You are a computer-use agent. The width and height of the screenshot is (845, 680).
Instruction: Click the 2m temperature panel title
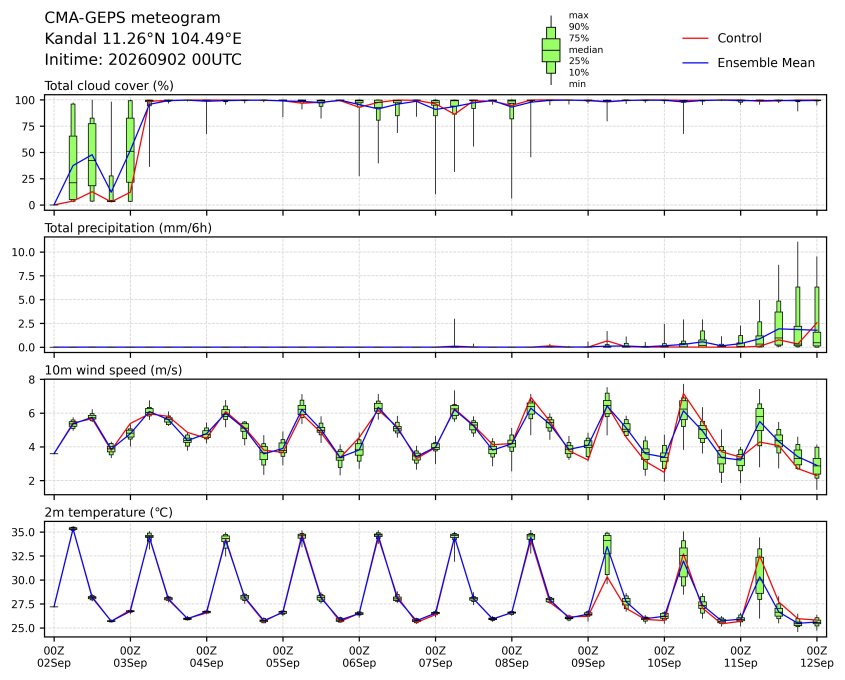pos(108,512)
